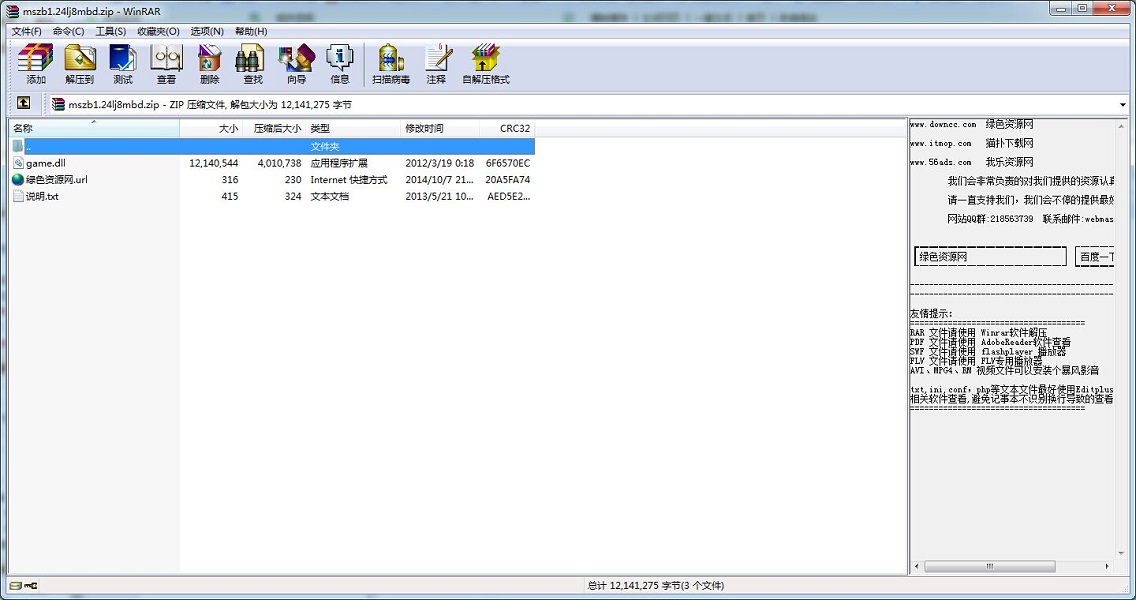
Task: Sort by 修改时间 column header
Action: click(440, 128)
